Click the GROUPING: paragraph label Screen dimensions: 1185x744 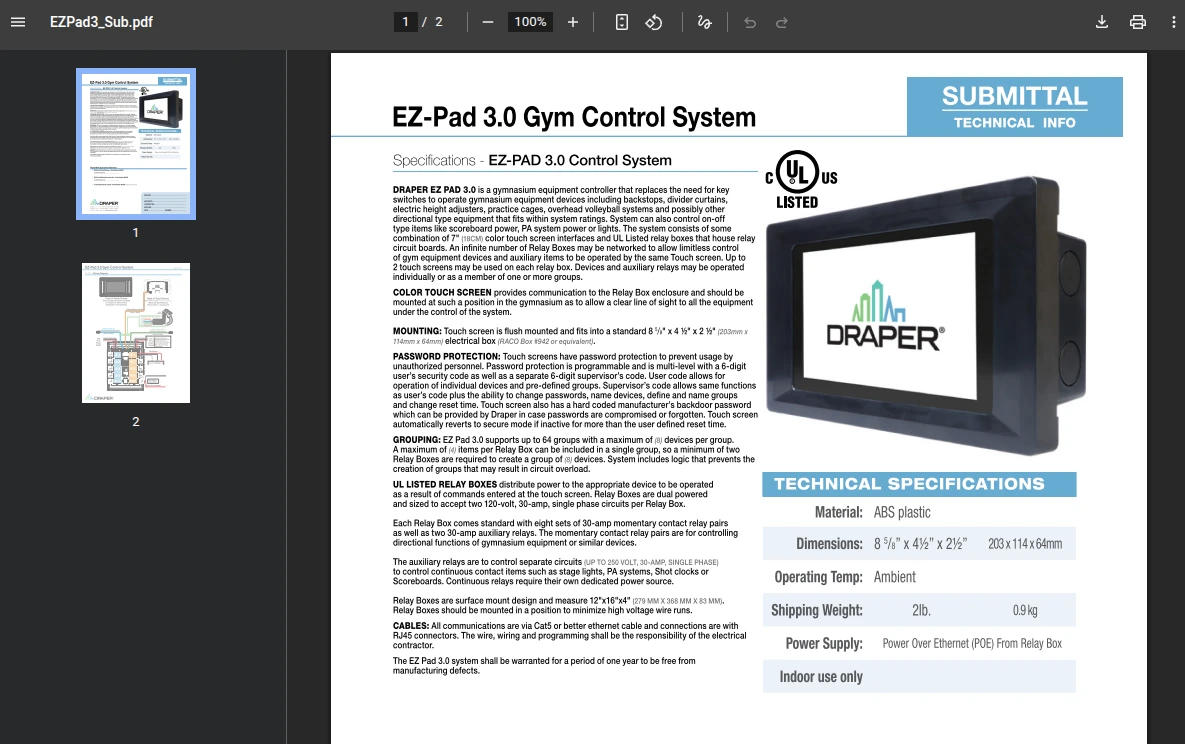416,440
